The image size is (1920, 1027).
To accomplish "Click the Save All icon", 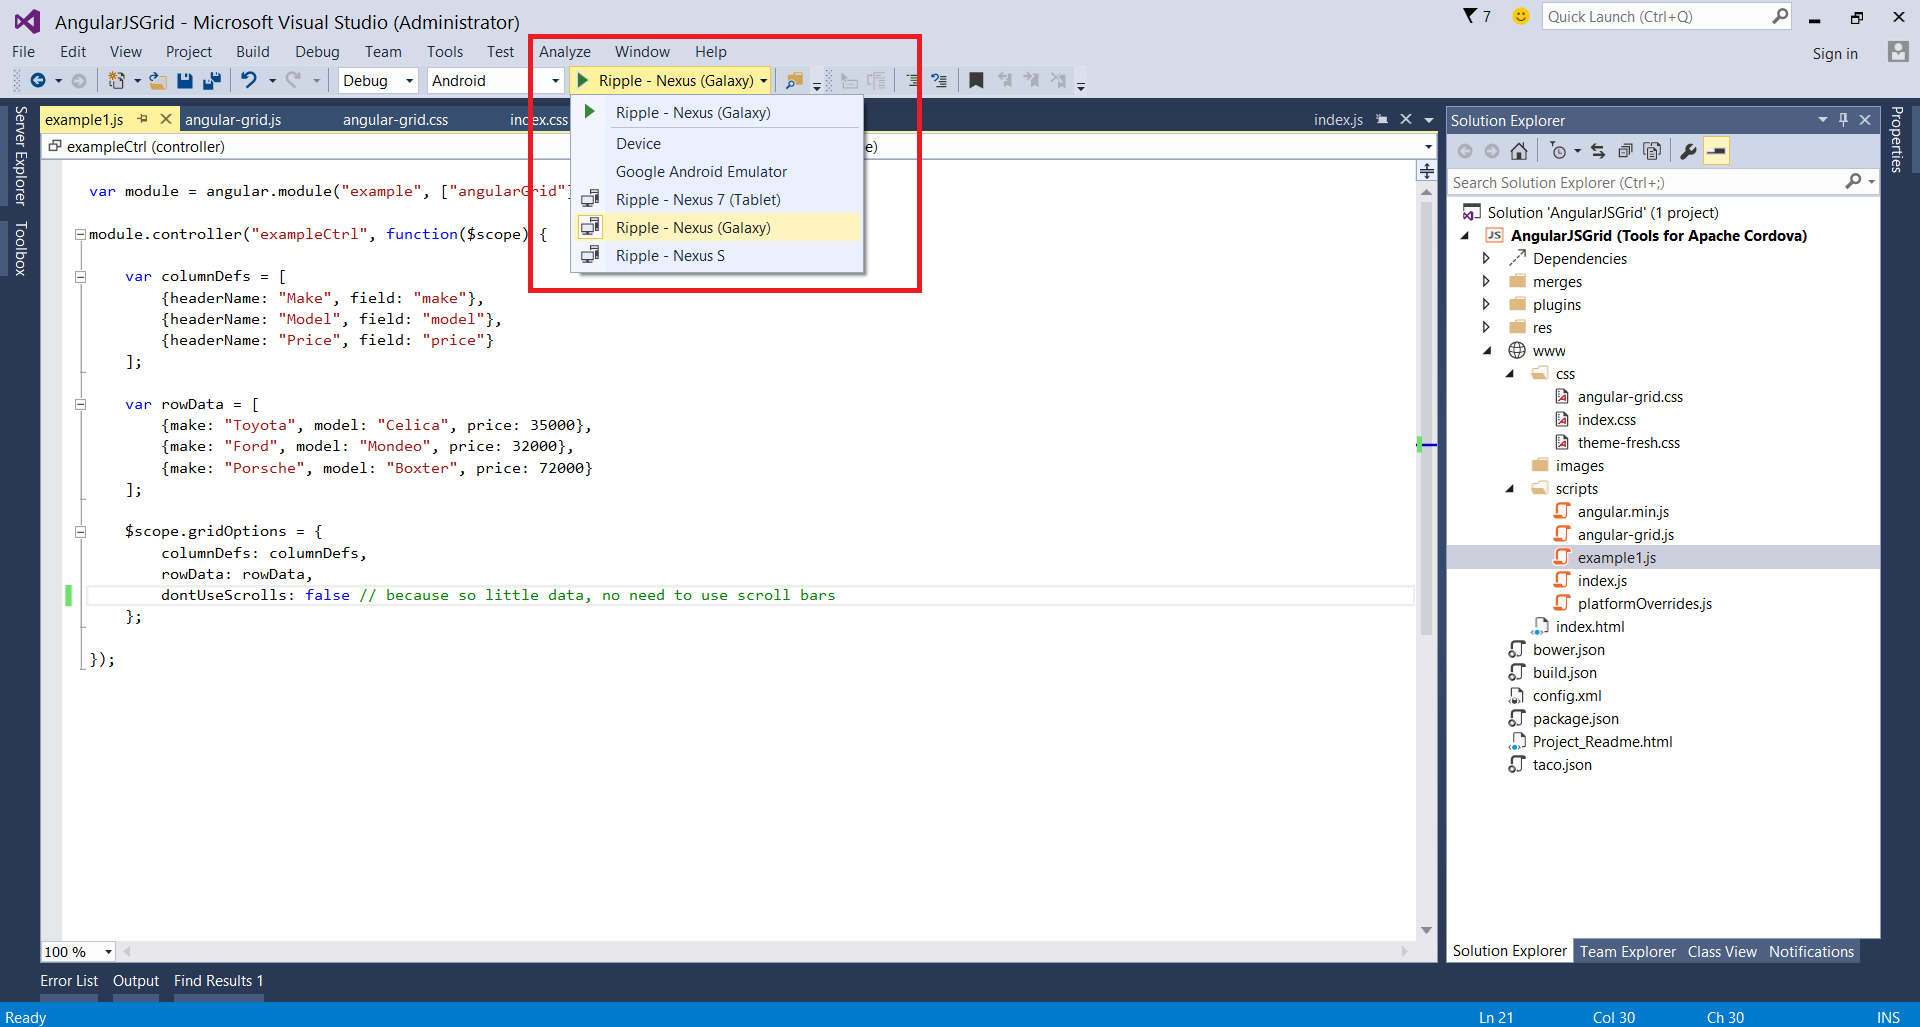I will [212, 80].
